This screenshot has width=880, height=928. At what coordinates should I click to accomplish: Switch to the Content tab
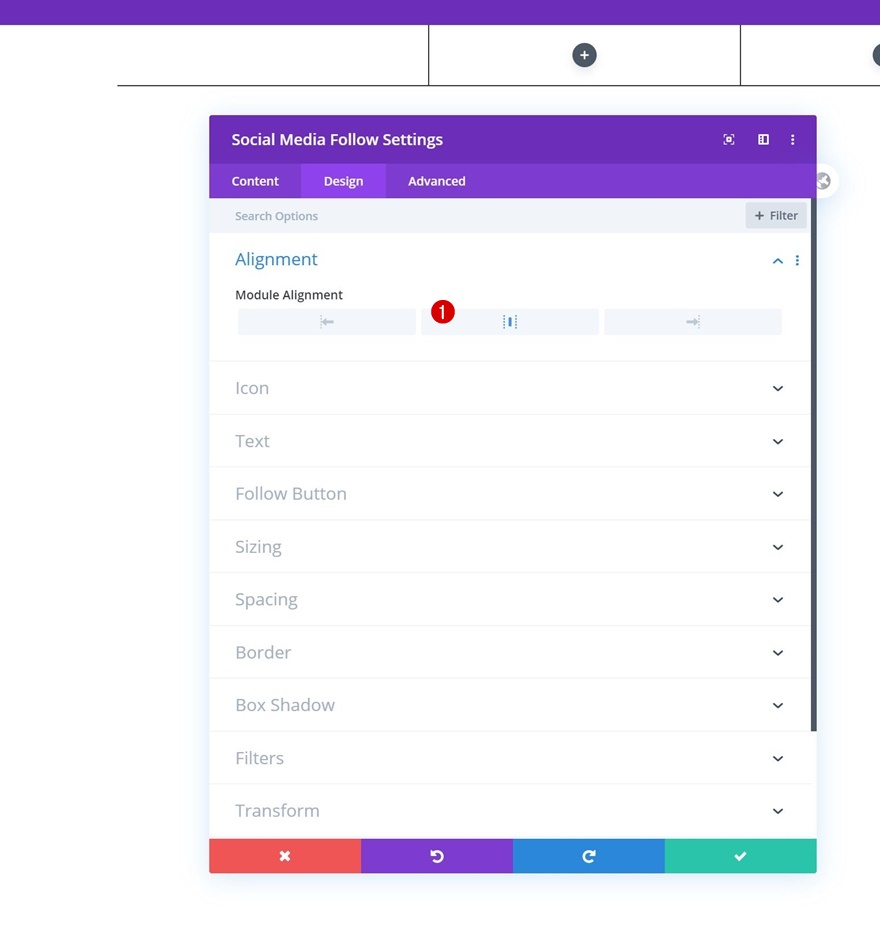pos(255,181)
